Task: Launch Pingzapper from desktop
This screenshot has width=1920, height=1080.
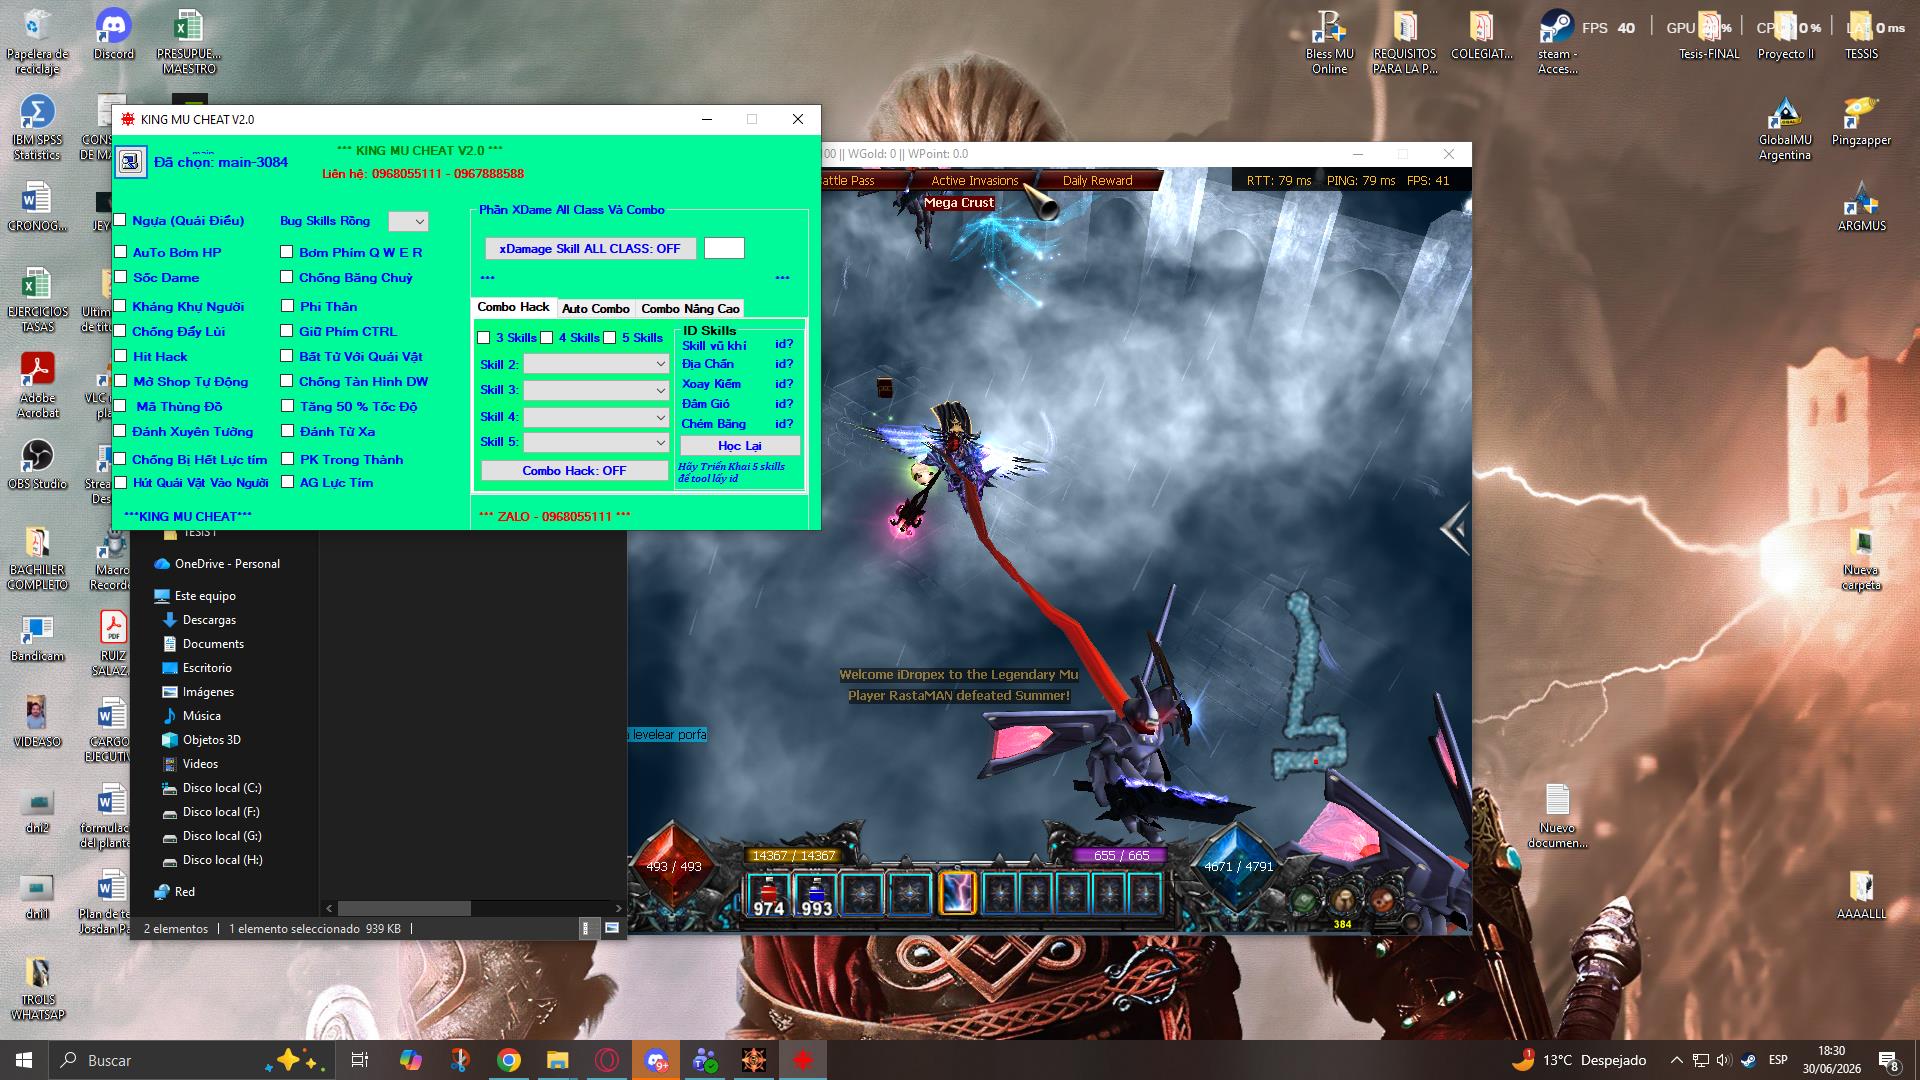Action: (x=1861, y=121)
